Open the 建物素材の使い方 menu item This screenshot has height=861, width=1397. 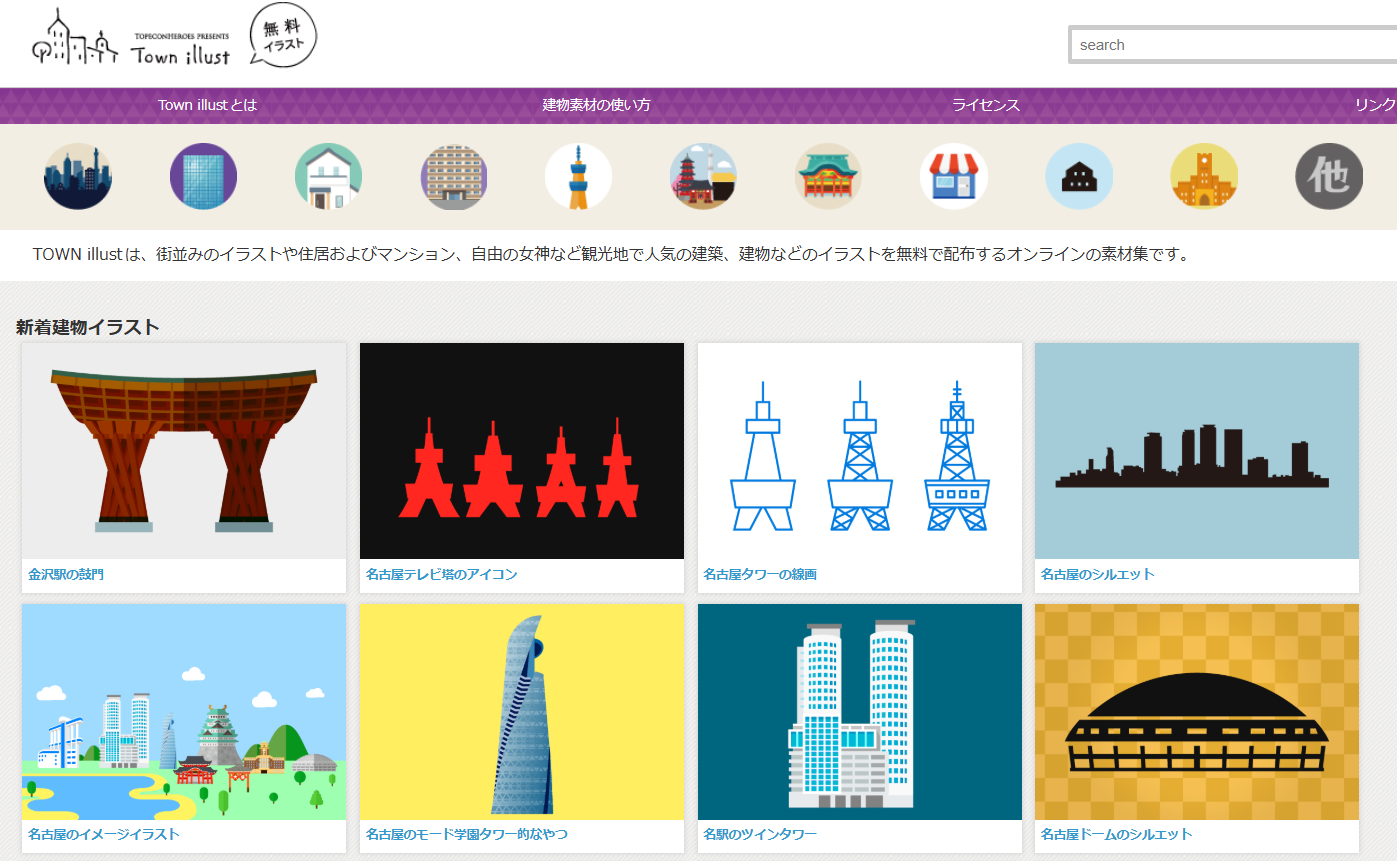click(597, 105)
